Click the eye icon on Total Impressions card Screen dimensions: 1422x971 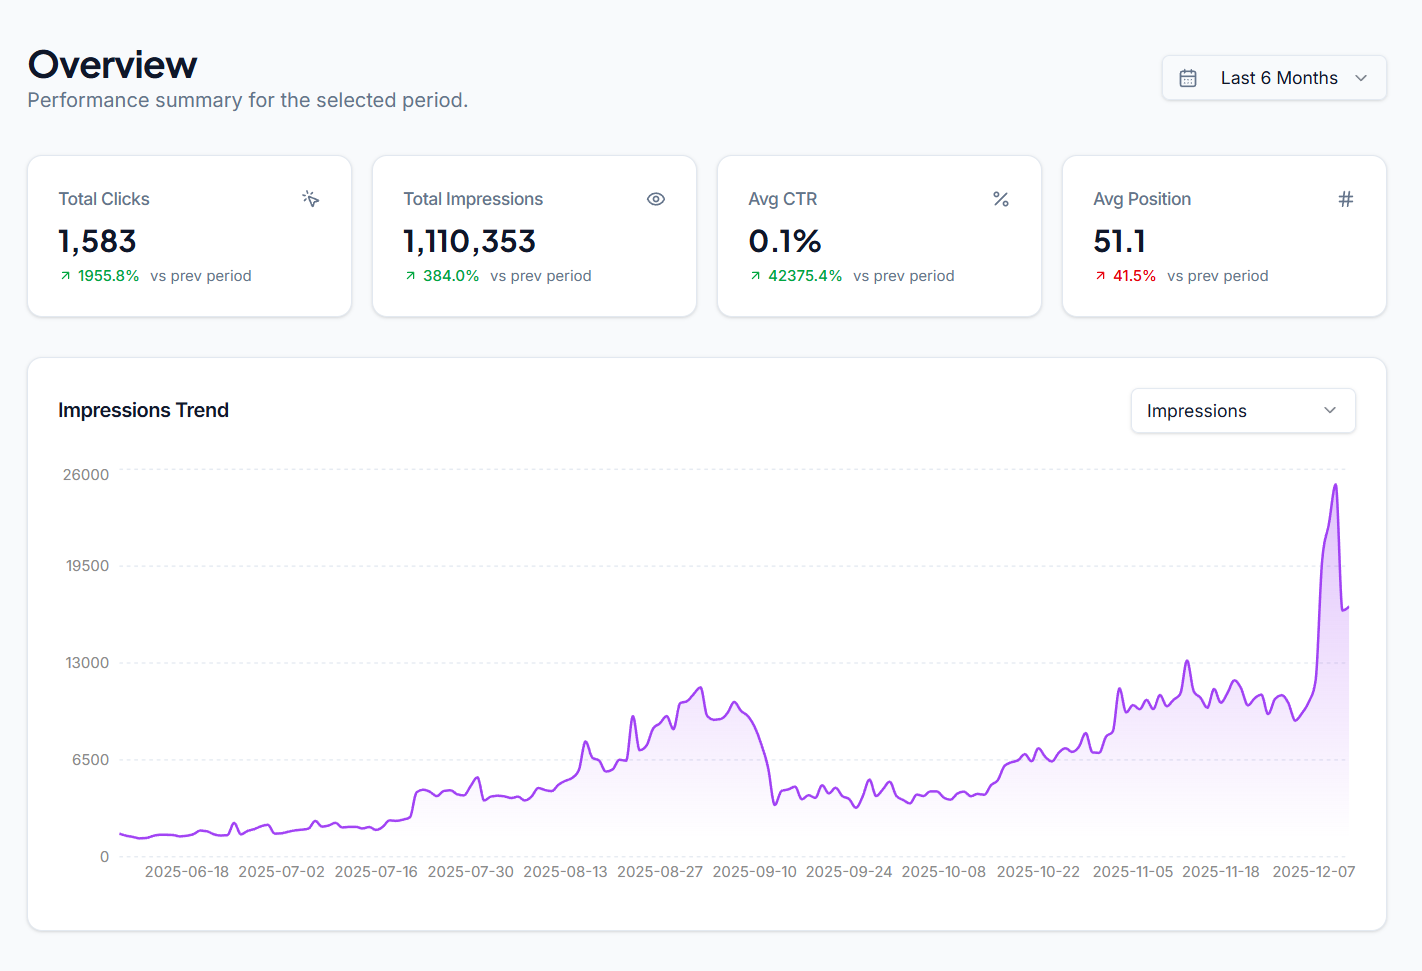point(656,199)
